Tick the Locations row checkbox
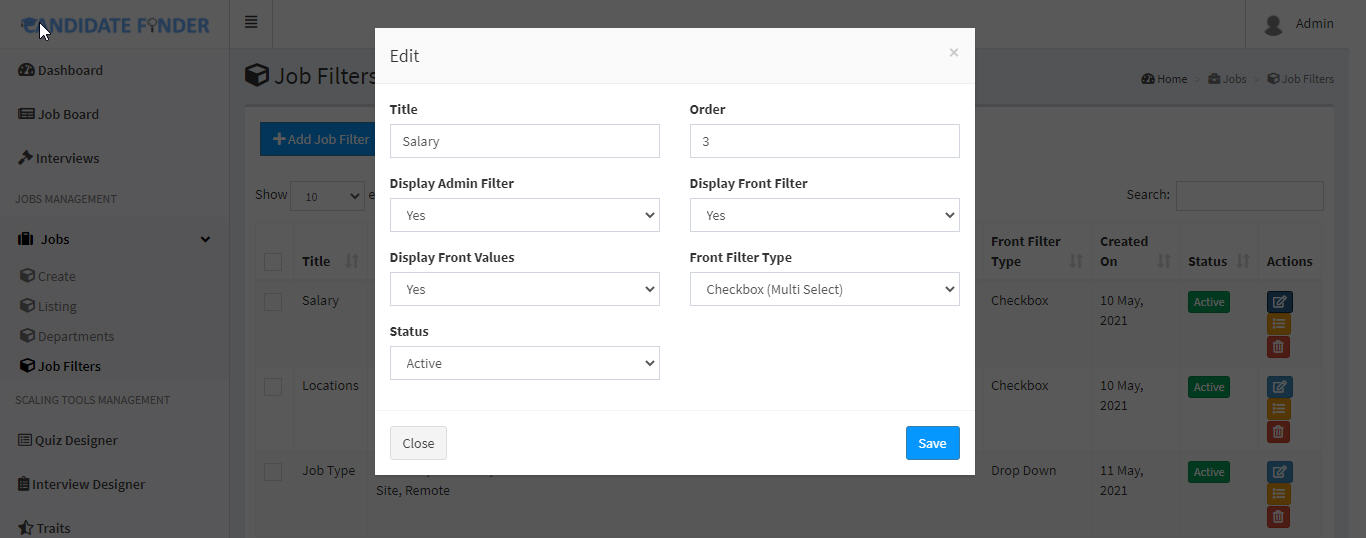The image size is (1366, 538). click(273, 386)
